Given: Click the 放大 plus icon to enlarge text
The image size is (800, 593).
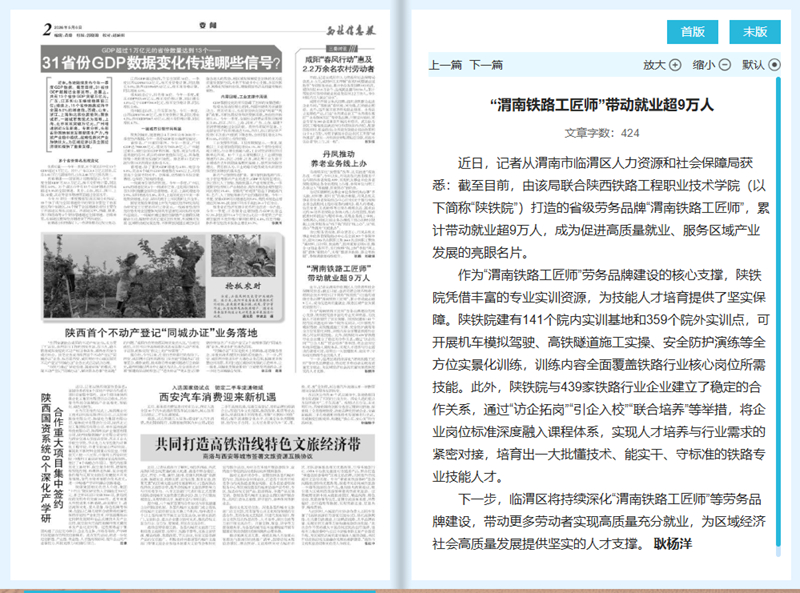Looking at the screenshot, I should [675, 65].
